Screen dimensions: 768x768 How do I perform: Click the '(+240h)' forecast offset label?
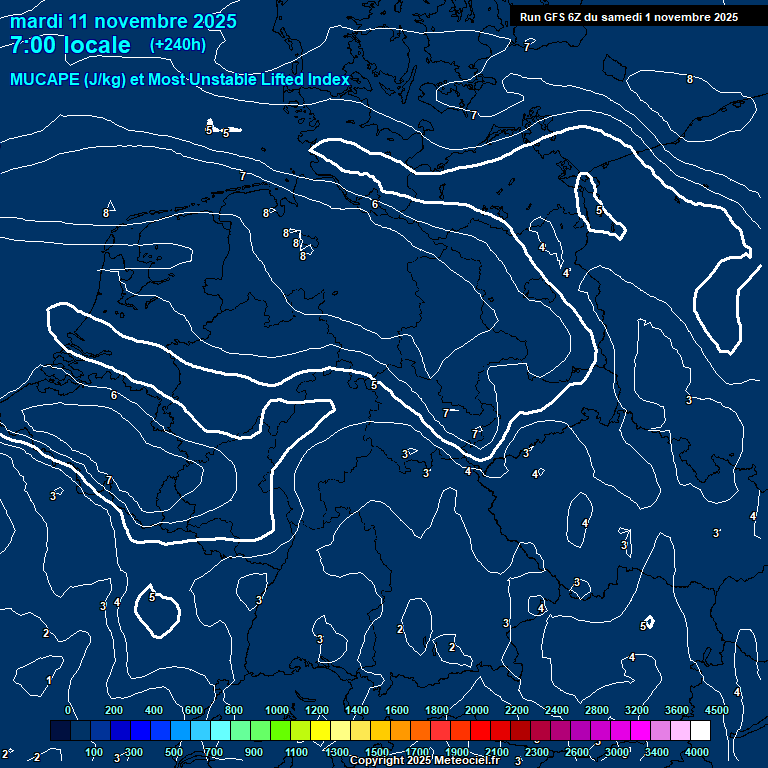click(178, 45)
